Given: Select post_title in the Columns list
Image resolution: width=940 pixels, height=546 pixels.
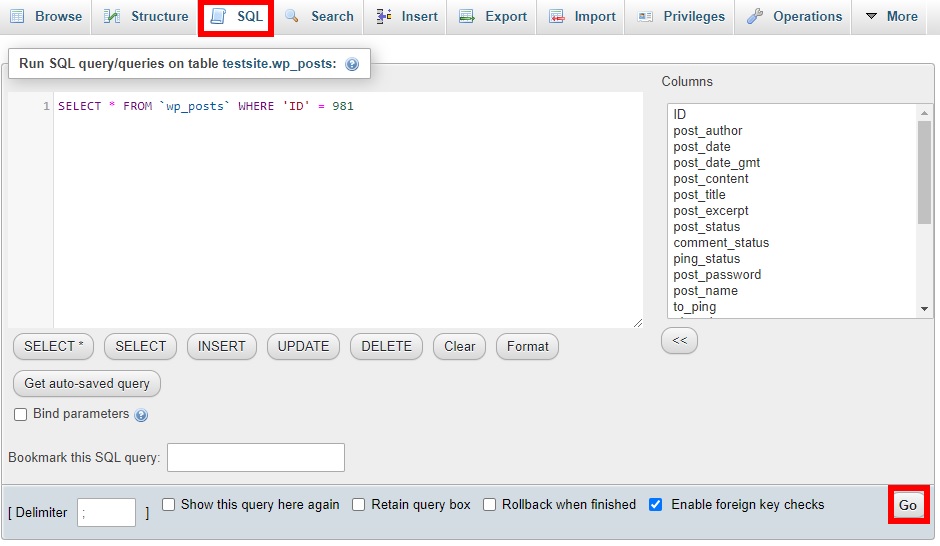Looking at the screenshot, I should tap(699, 195).
